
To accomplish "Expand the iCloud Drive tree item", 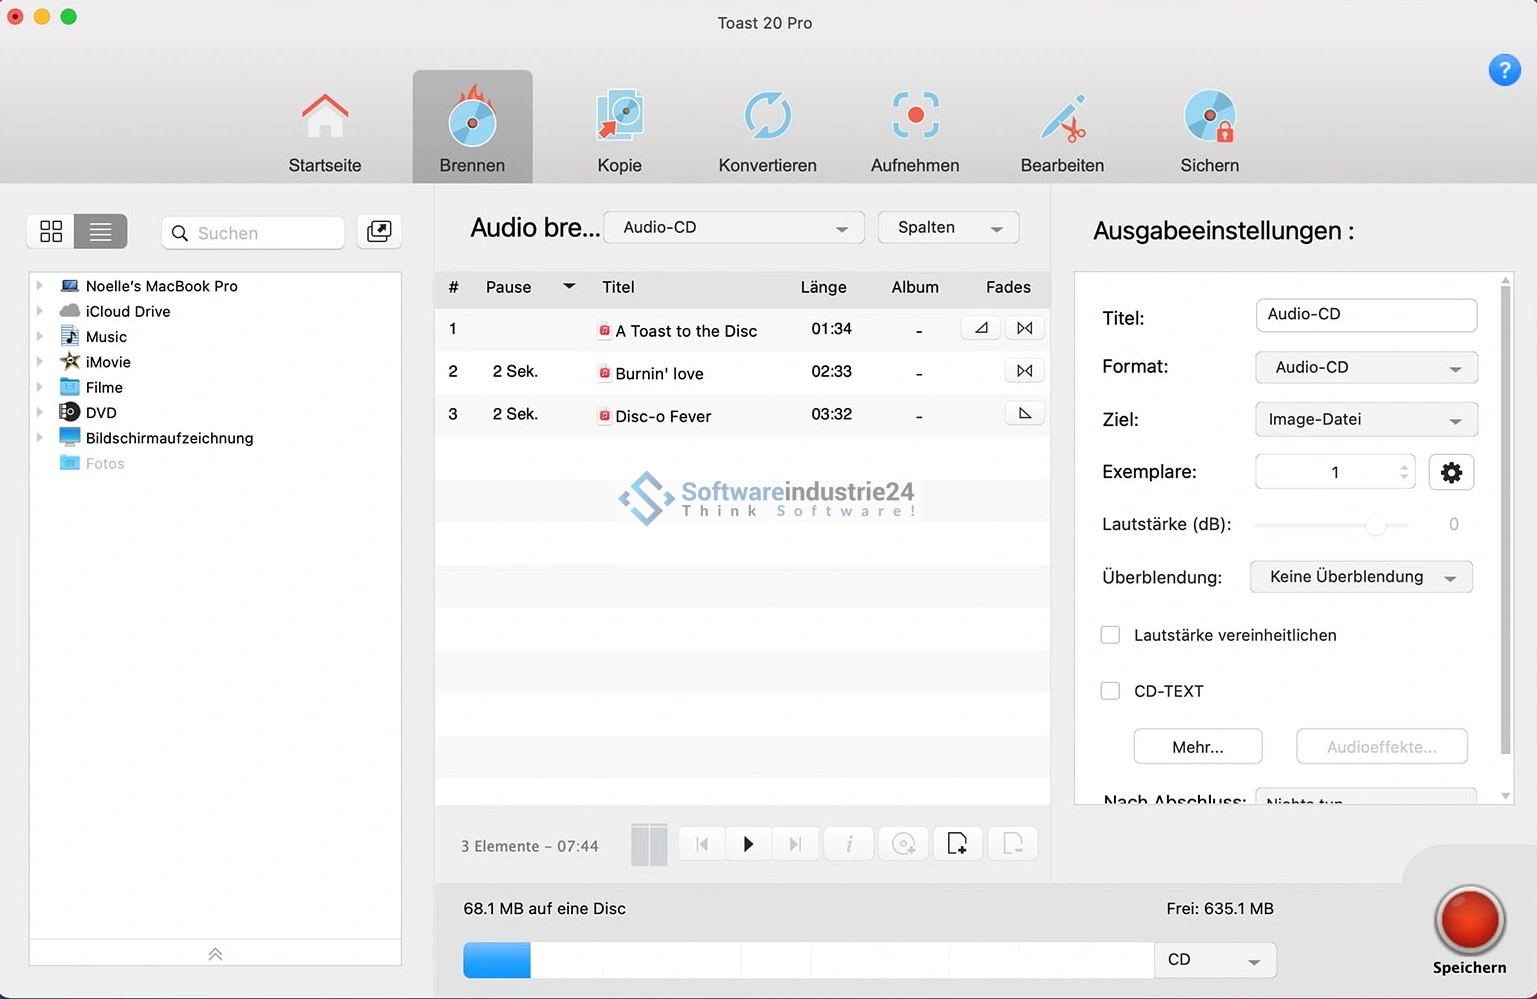I will 40,311.
